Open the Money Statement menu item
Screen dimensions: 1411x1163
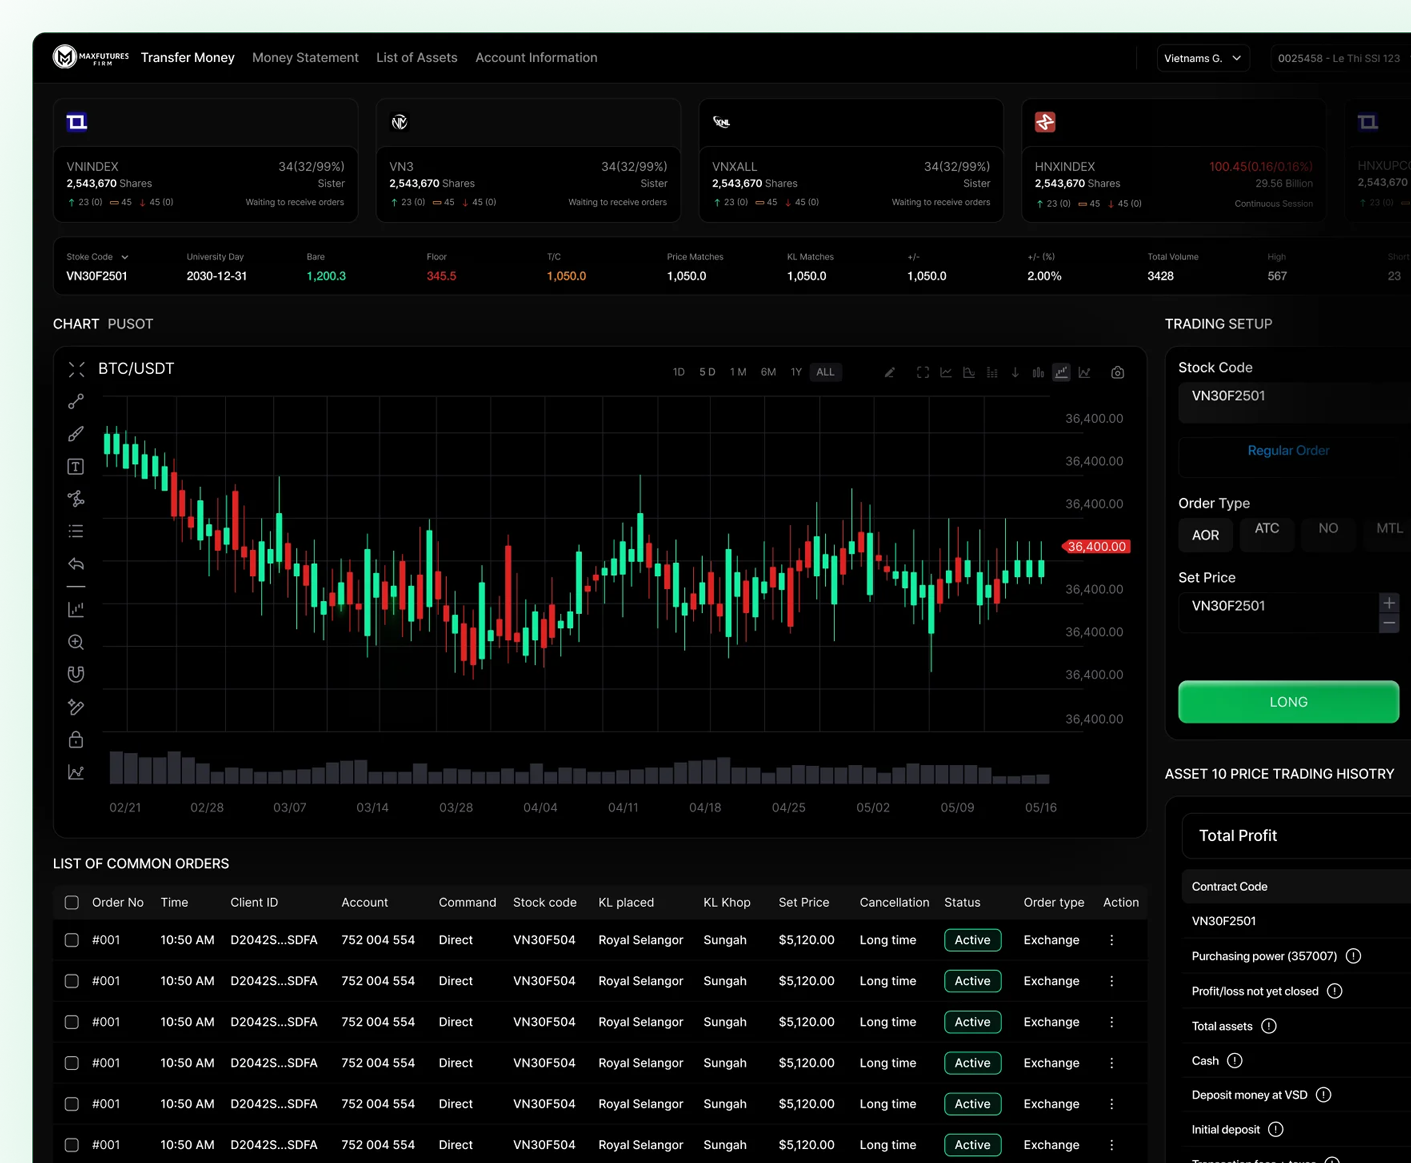click(x=305, y=58)
